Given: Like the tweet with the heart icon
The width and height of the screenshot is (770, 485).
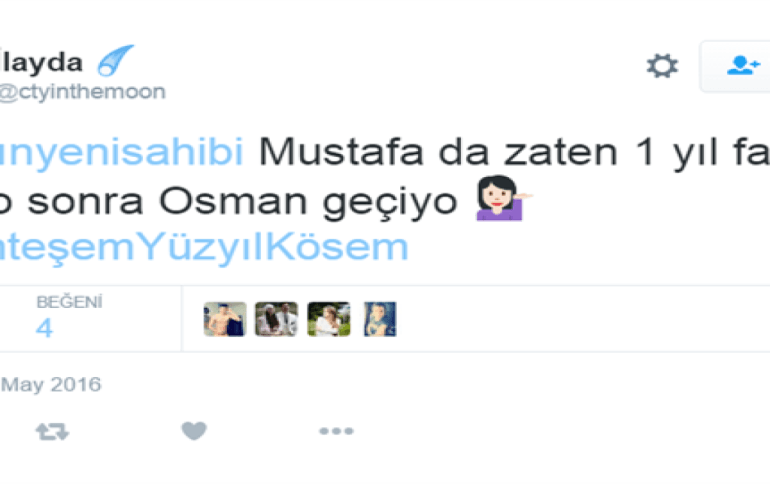Looking at the screenshot, I should point(194,431).
